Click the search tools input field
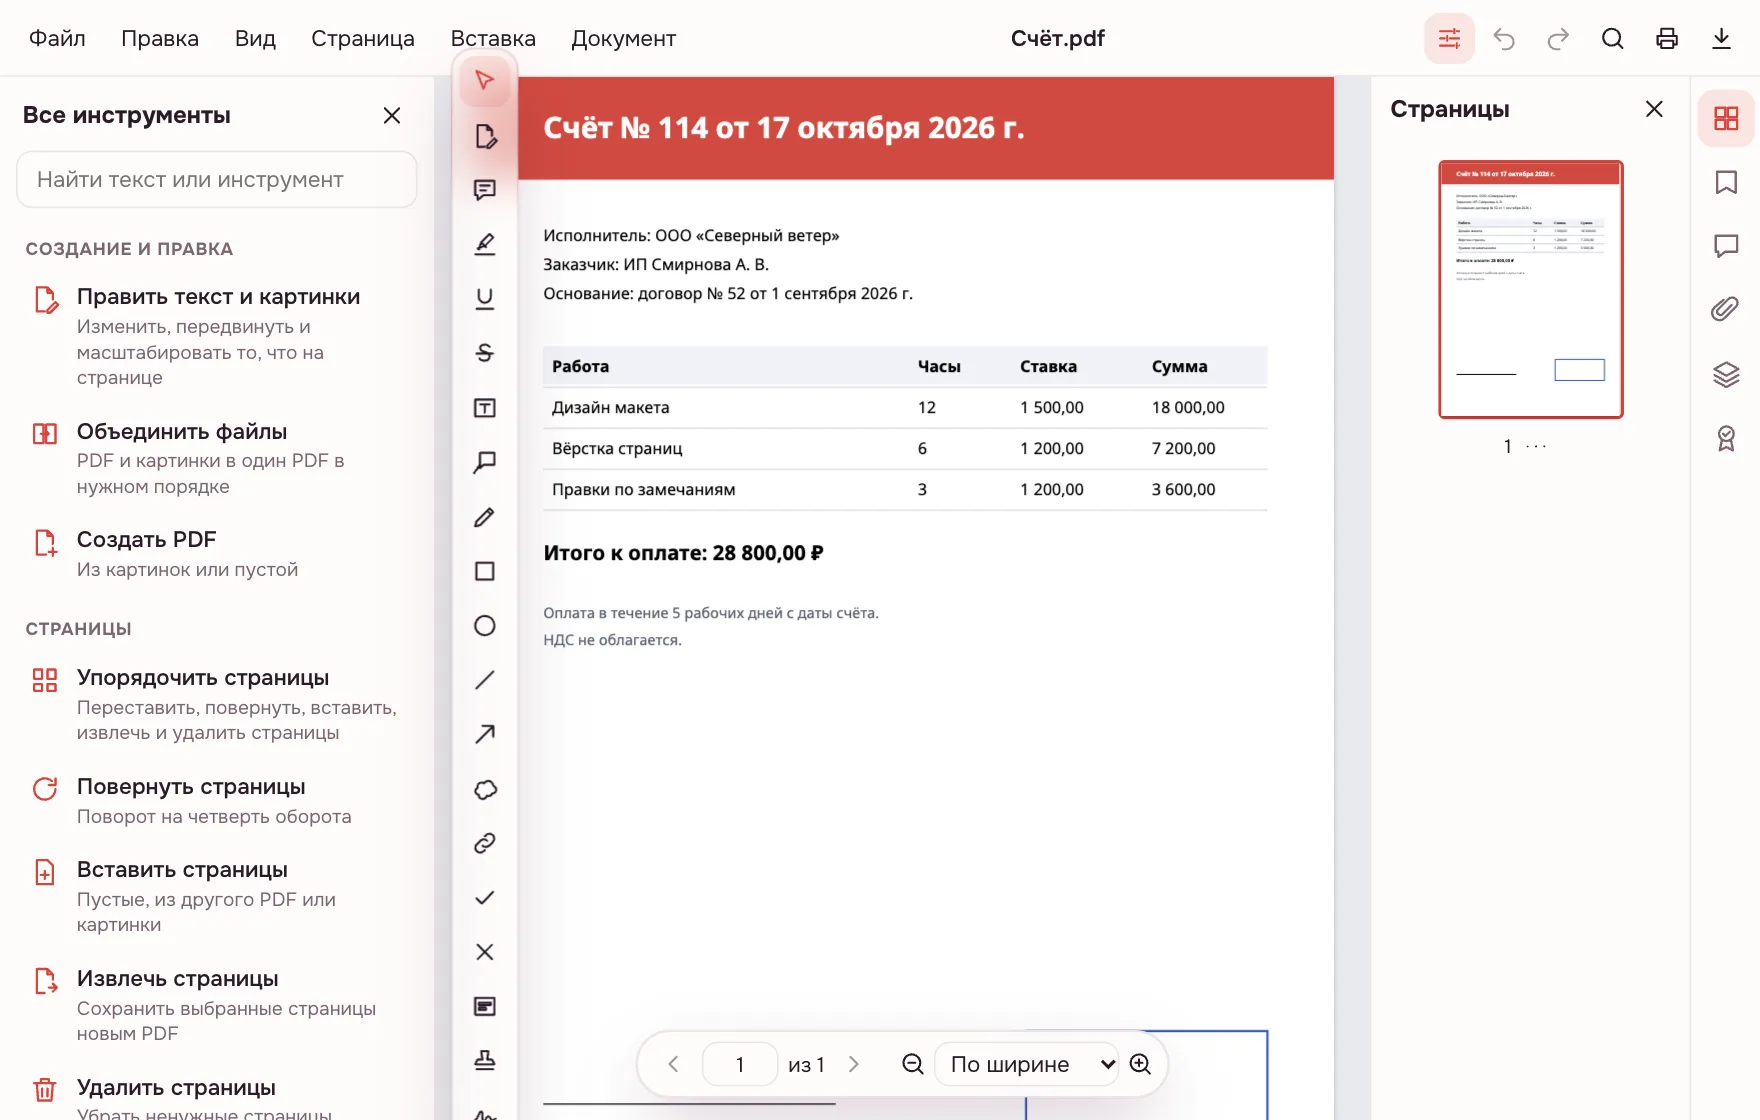The image size is (1760, 1120). click(x=217, y=180)
